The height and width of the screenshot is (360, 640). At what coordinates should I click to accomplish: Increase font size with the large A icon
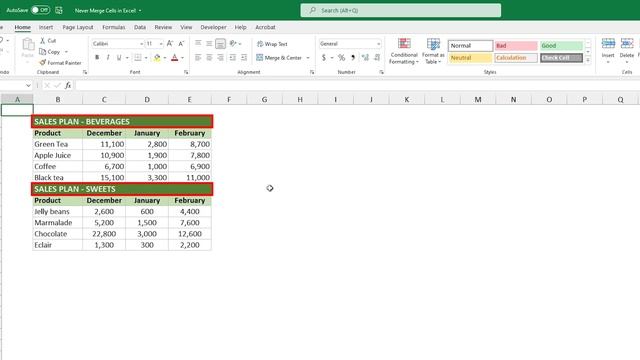pos(170,44)
